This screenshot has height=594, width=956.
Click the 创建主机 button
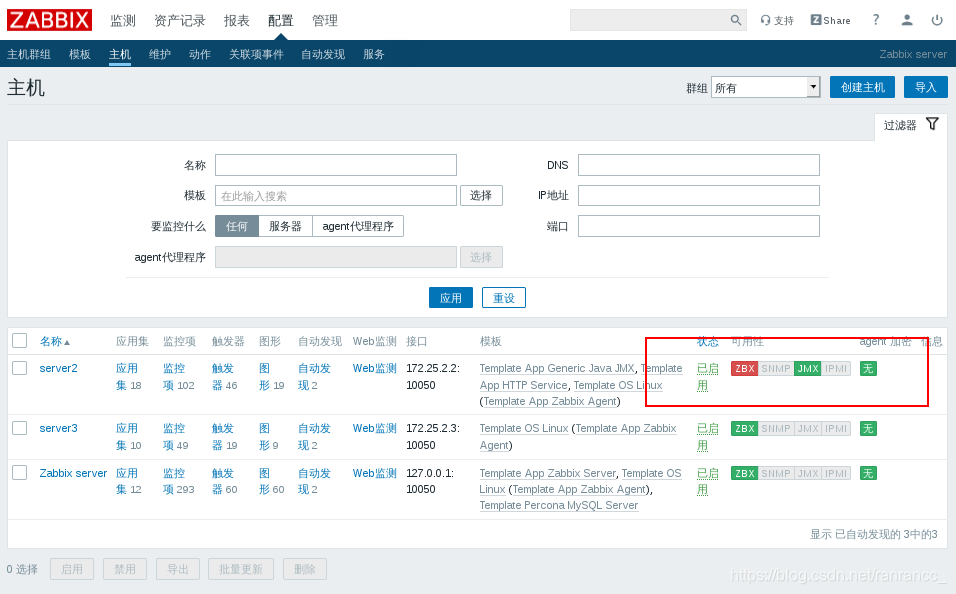point(862,87)
